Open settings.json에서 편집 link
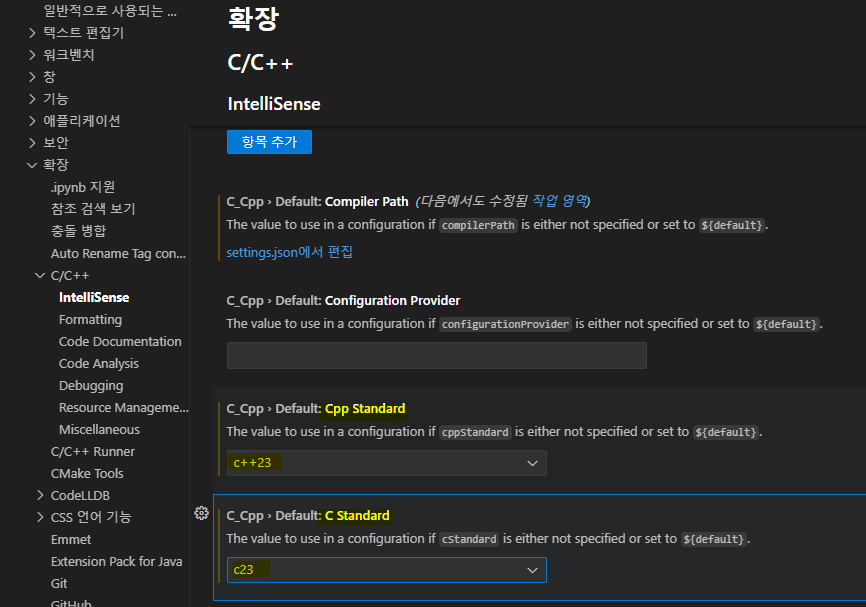 [x=289, y=252]
